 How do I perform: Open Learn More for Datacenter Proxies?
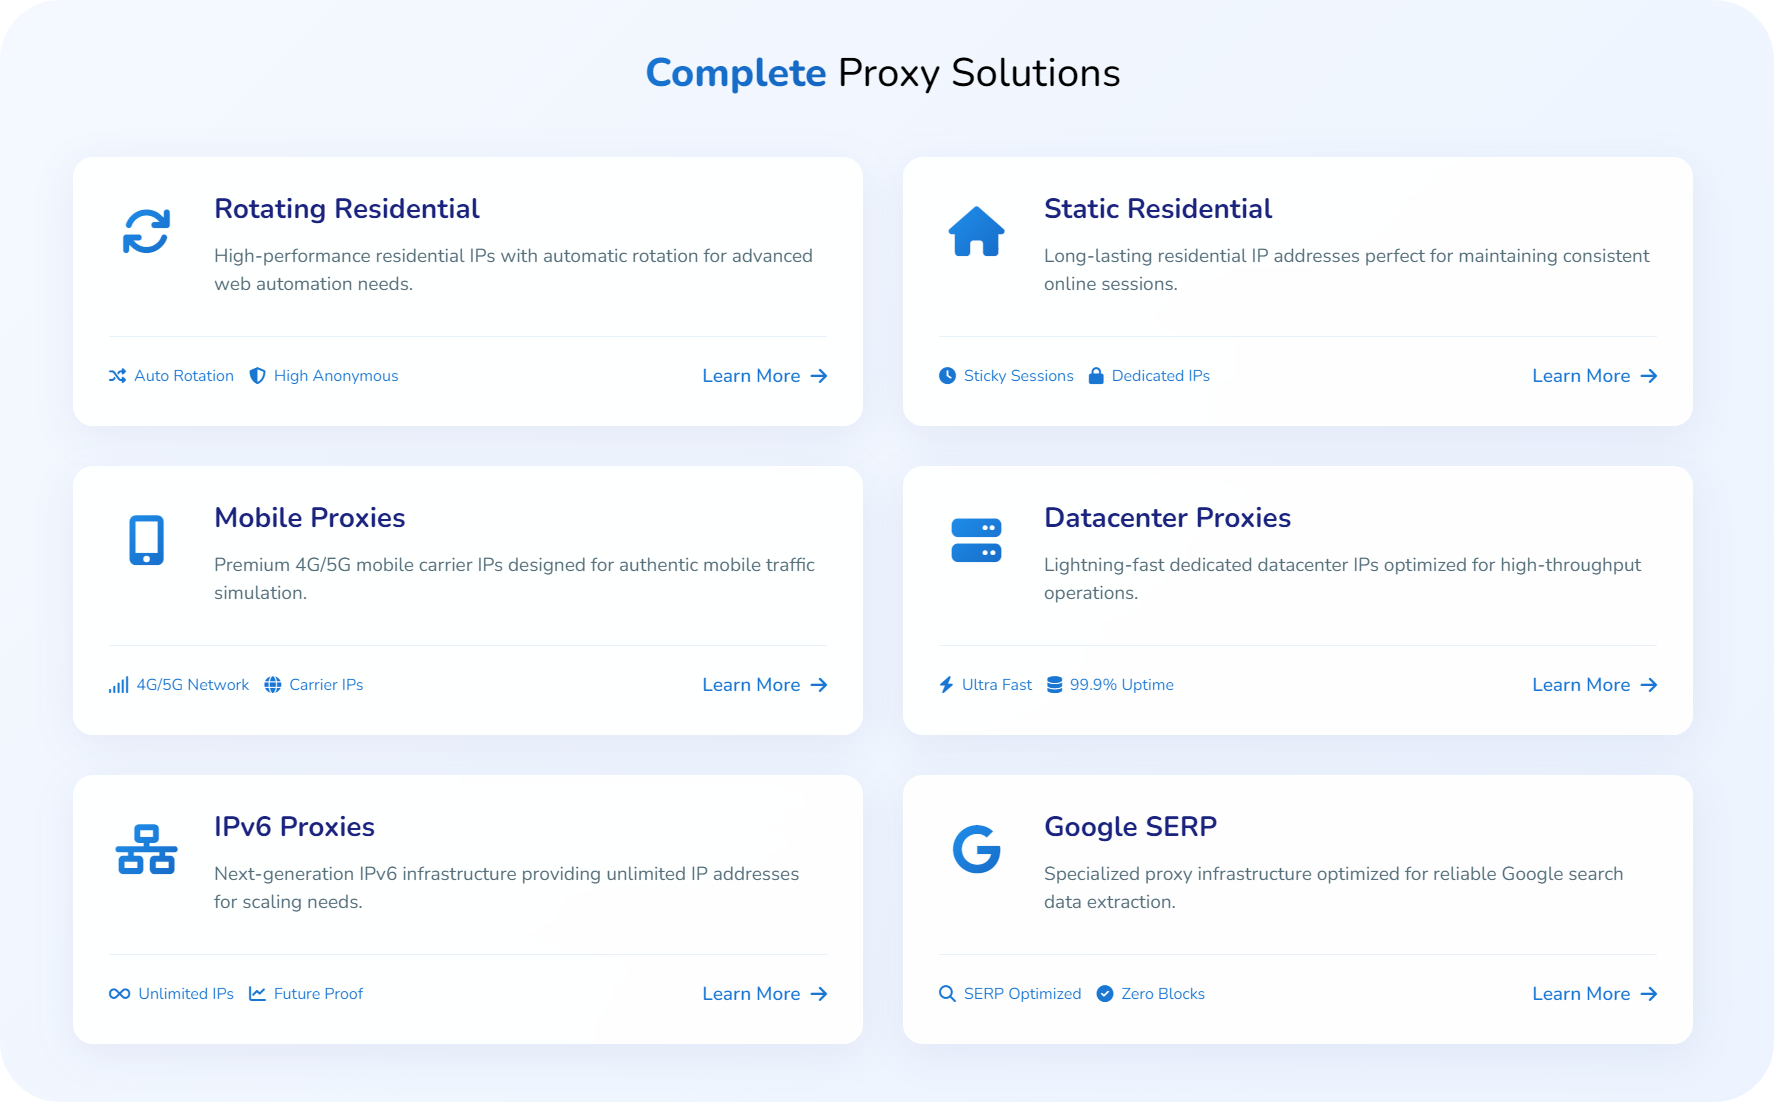(1595, 685)
